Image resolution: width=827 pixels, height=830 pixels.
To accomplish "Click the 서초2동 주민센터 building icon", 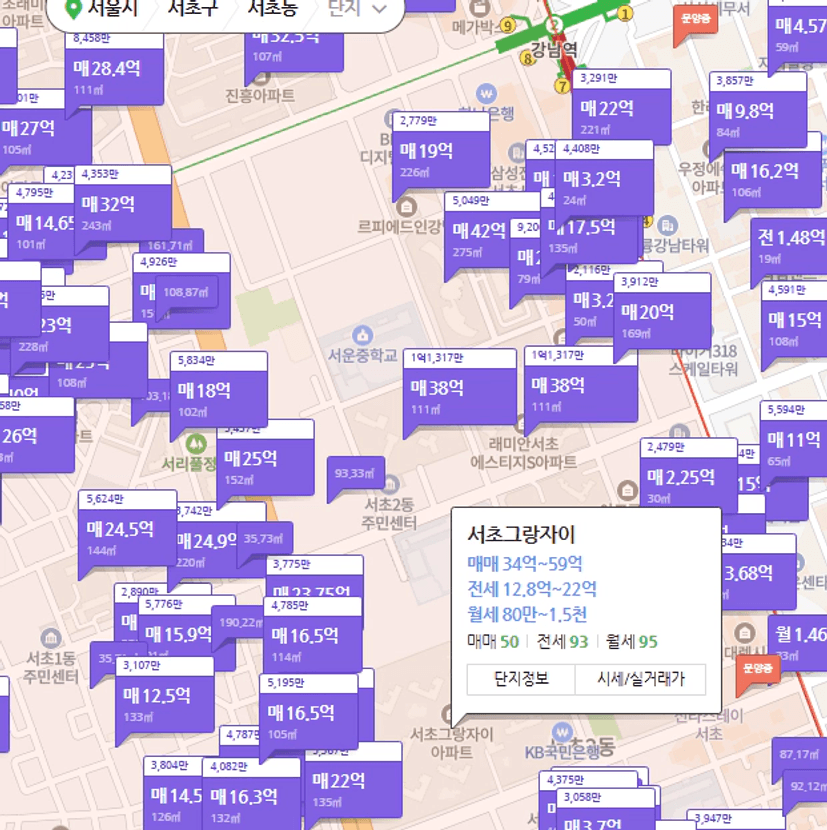I will pos(390,484).
